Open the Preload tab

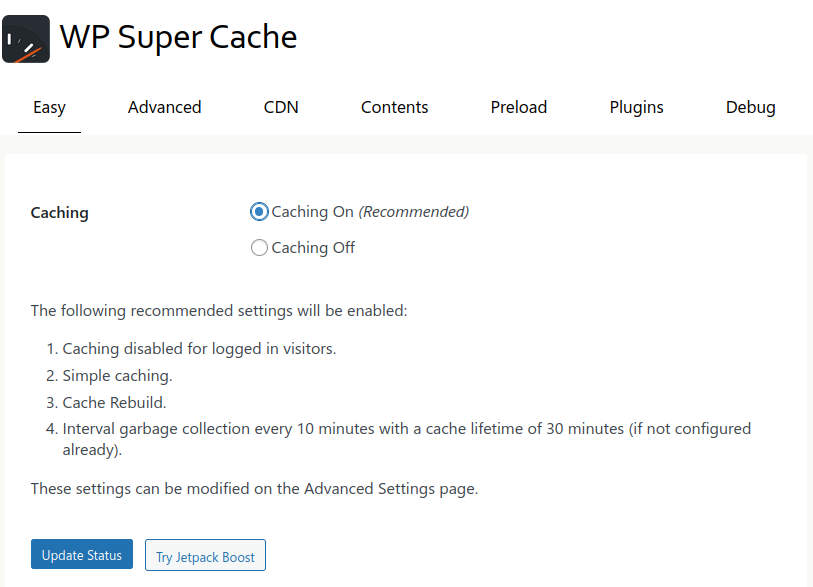(x=518, y=107)
